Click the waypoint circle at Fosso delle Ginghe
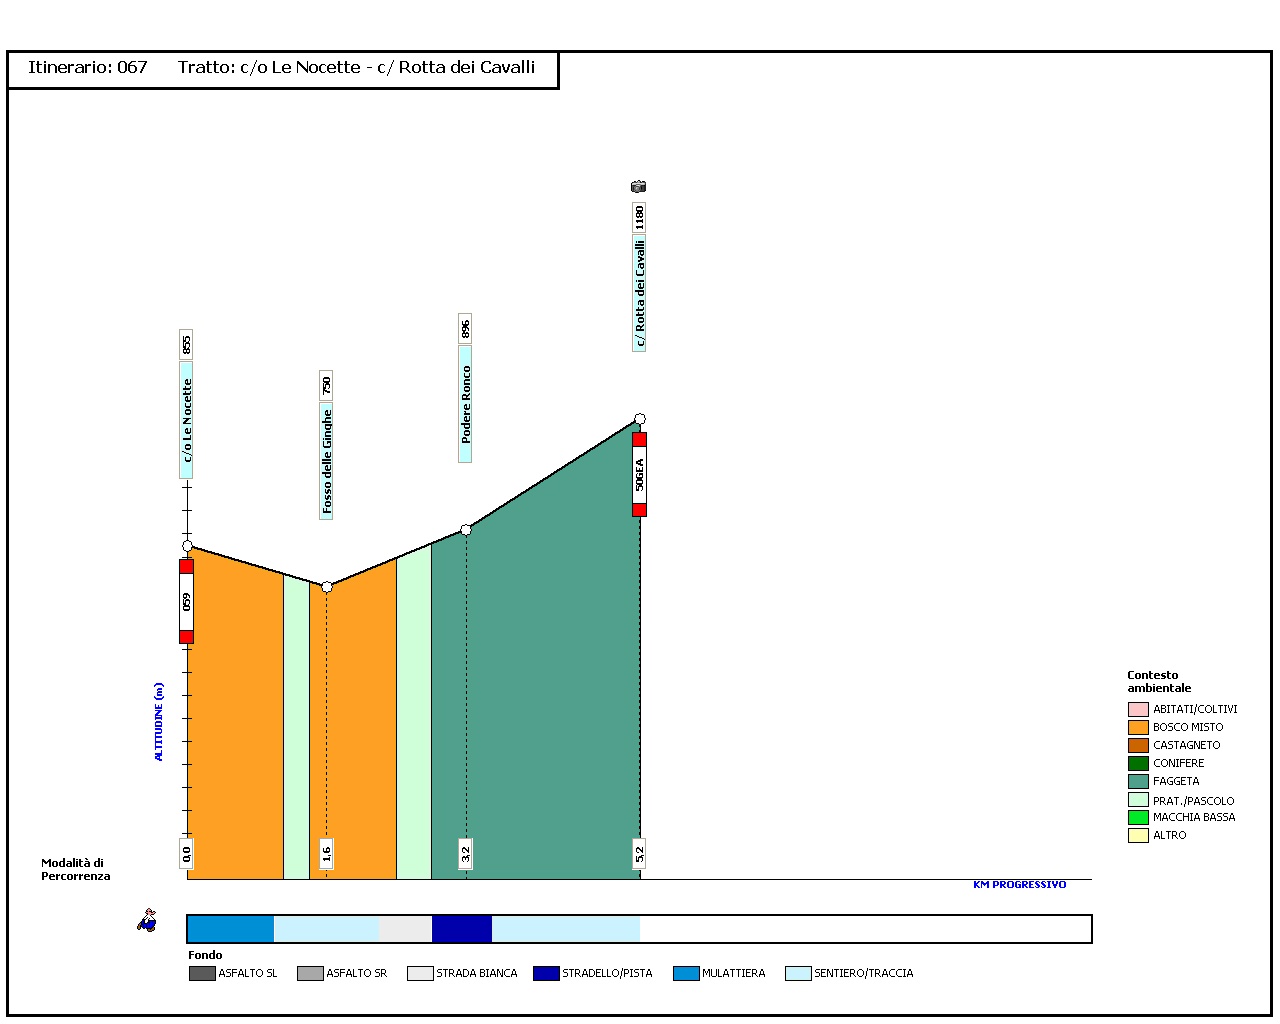 coord(327,587)
